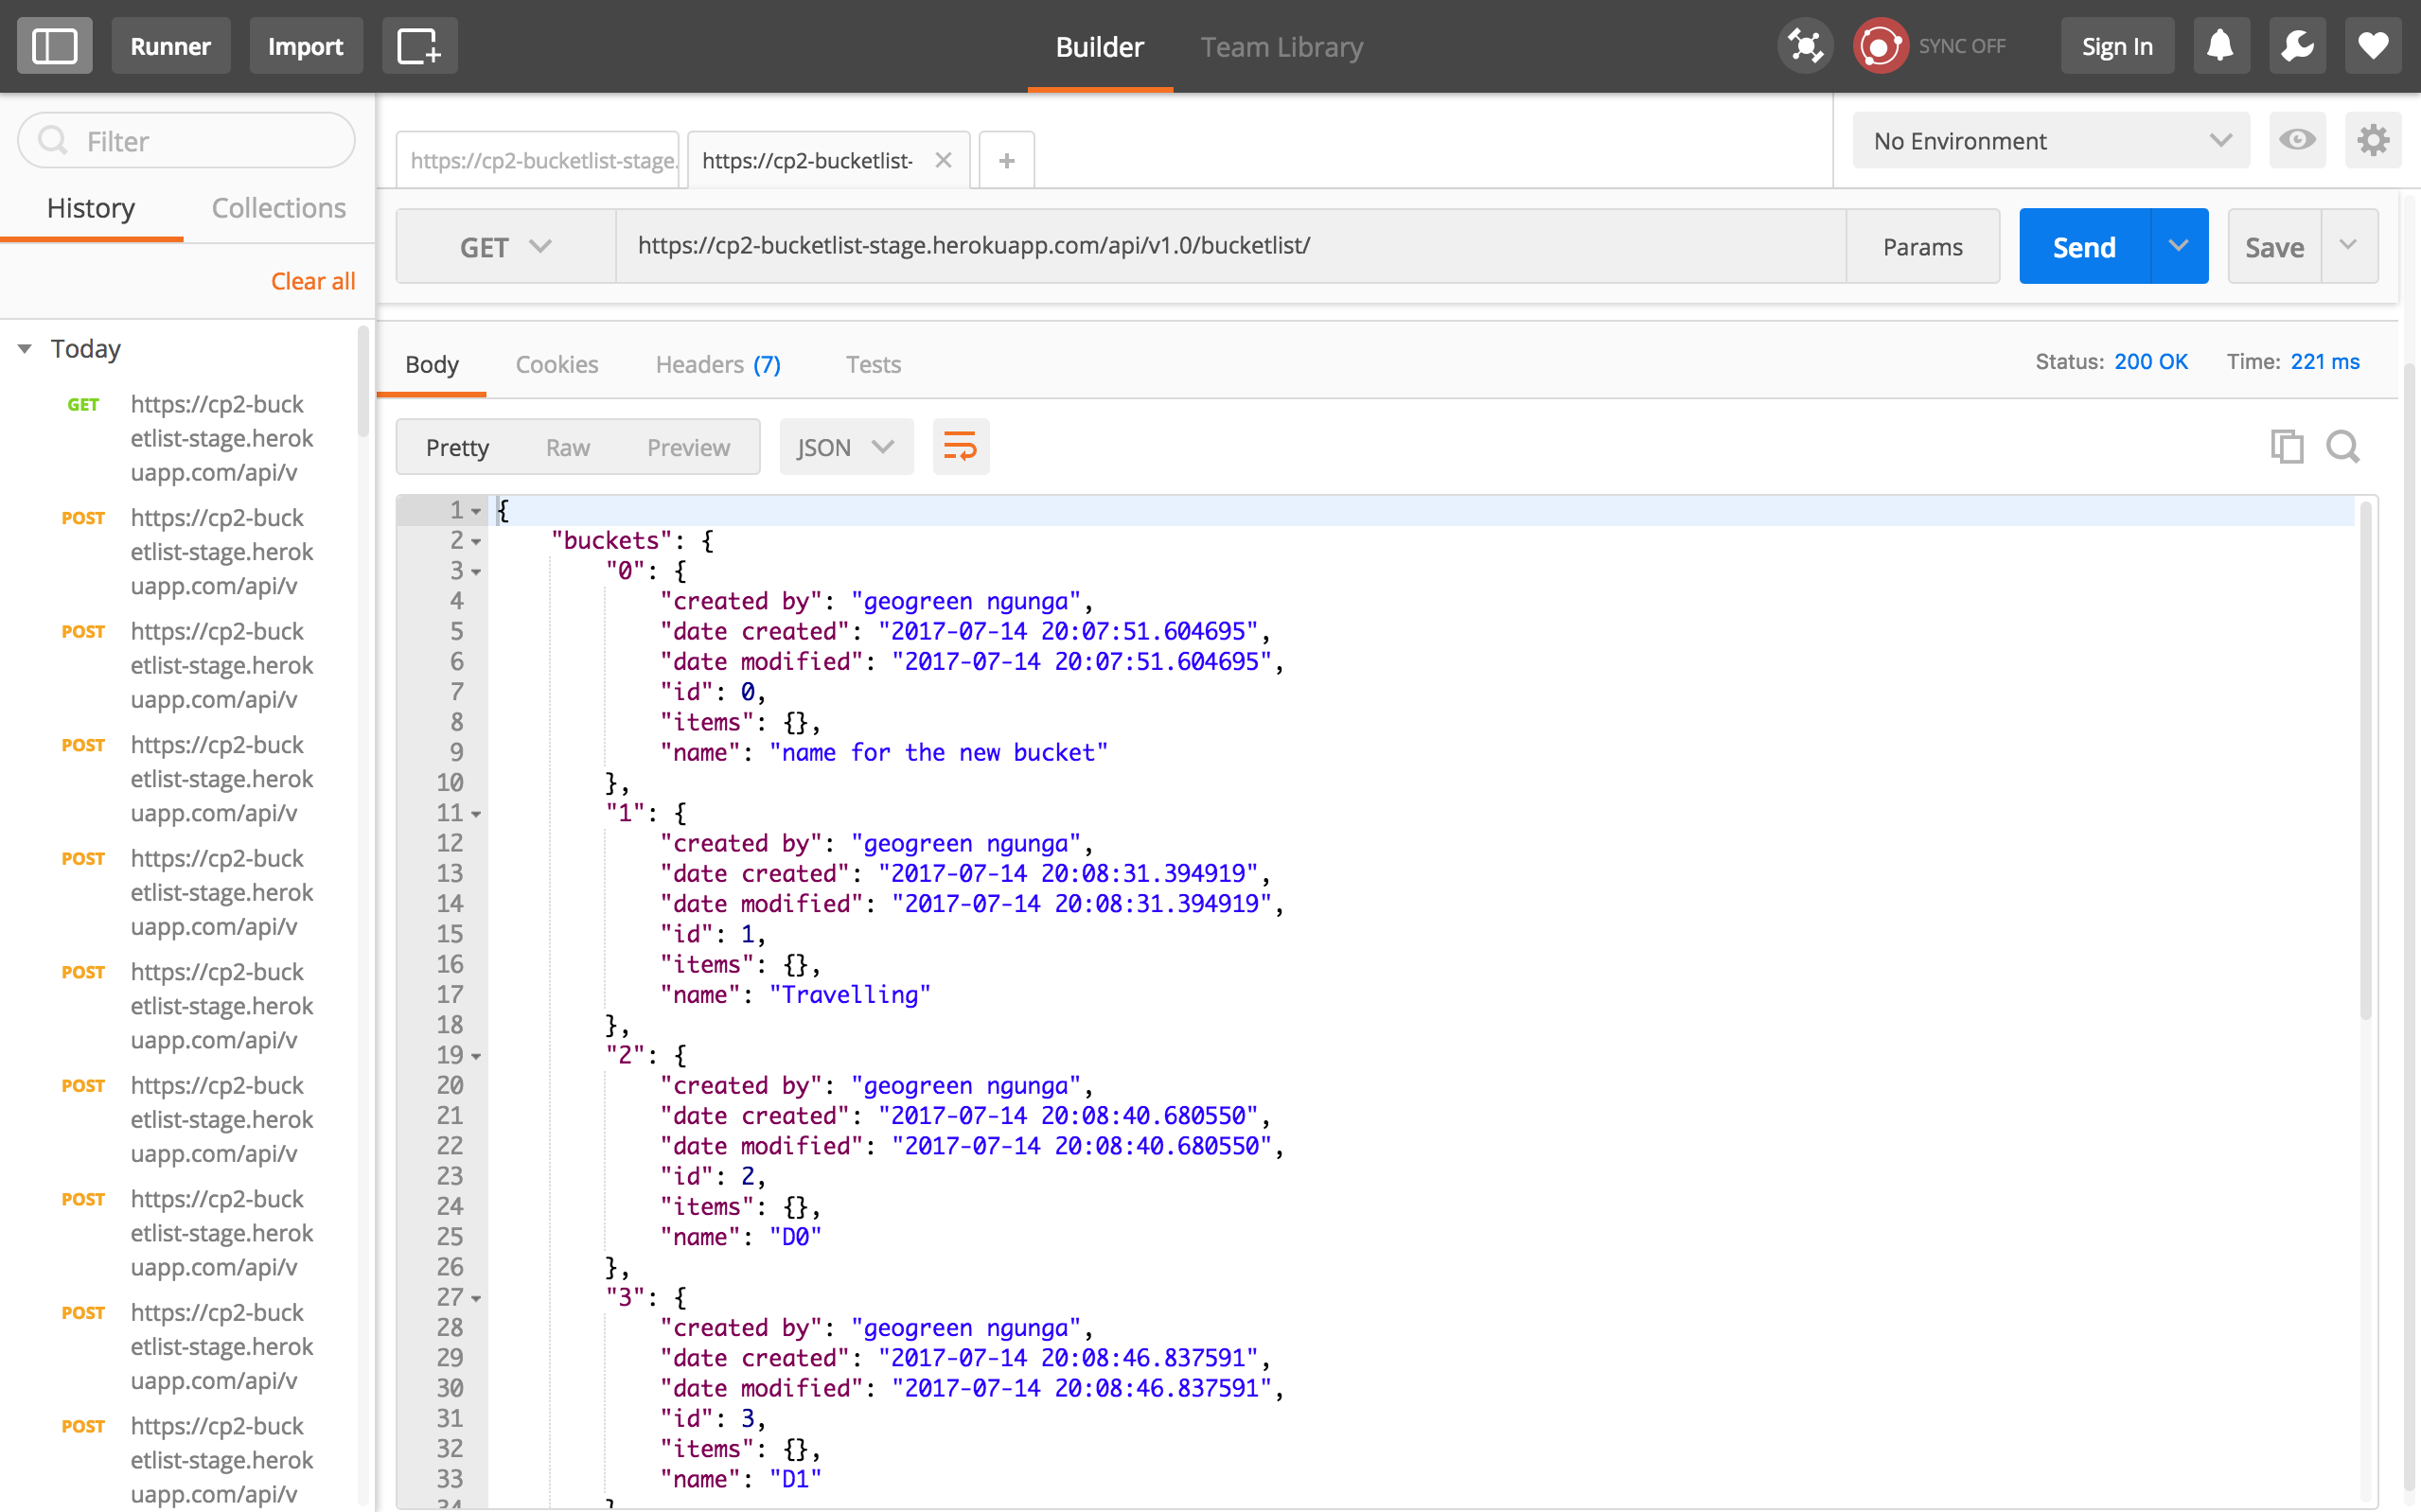Toggle line wrap in response
Viewport: 2421px width, 1512px height.
coord(960,446)
